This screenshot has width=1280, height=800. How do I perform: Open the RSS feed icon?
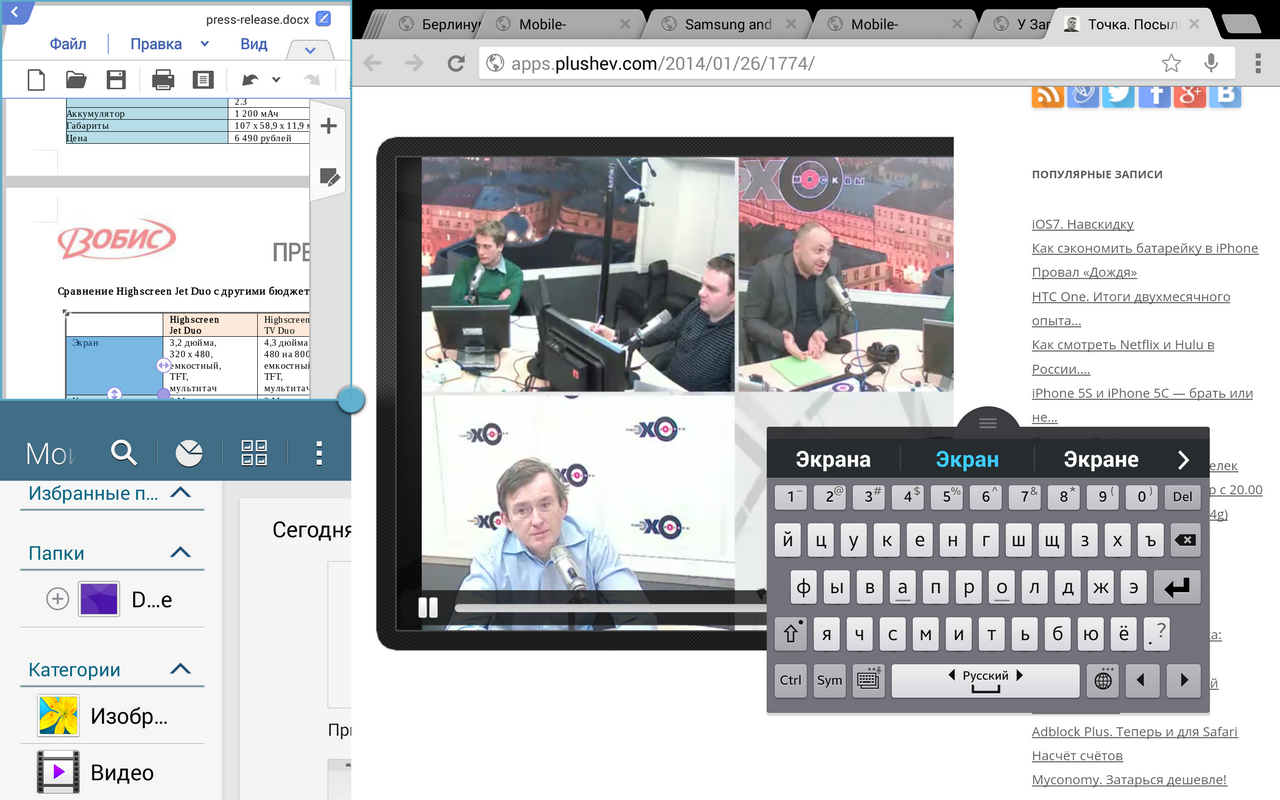pyautogui.click(x=1048, y=97)
